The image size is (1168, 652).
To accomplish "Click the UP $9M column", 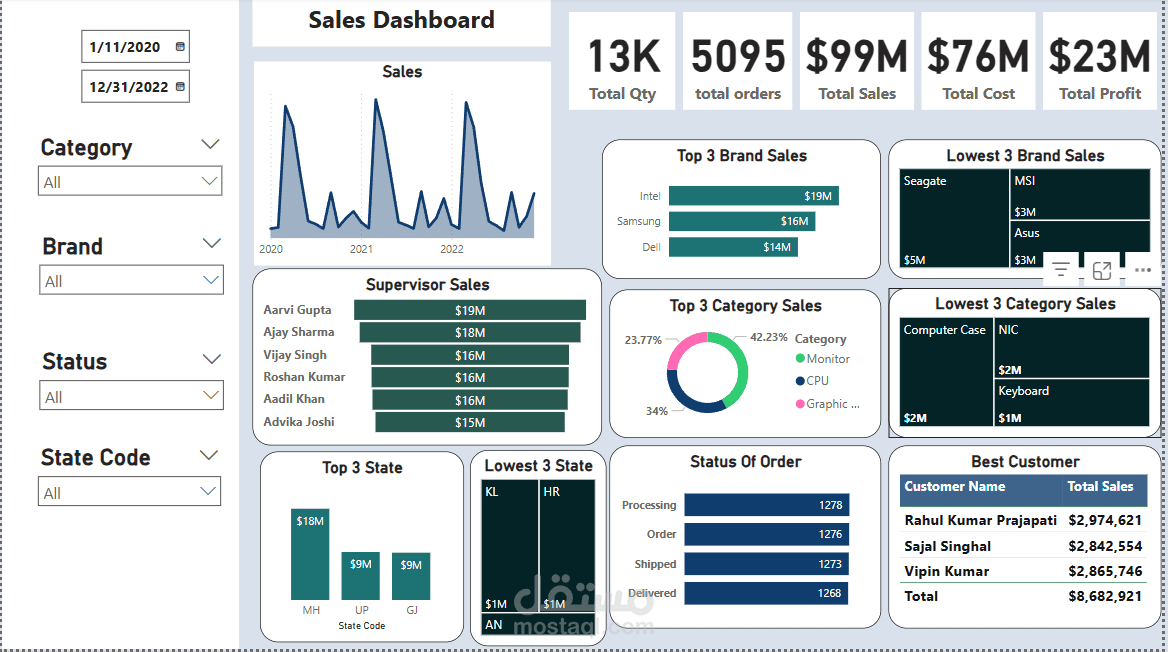I will point(361,576).
